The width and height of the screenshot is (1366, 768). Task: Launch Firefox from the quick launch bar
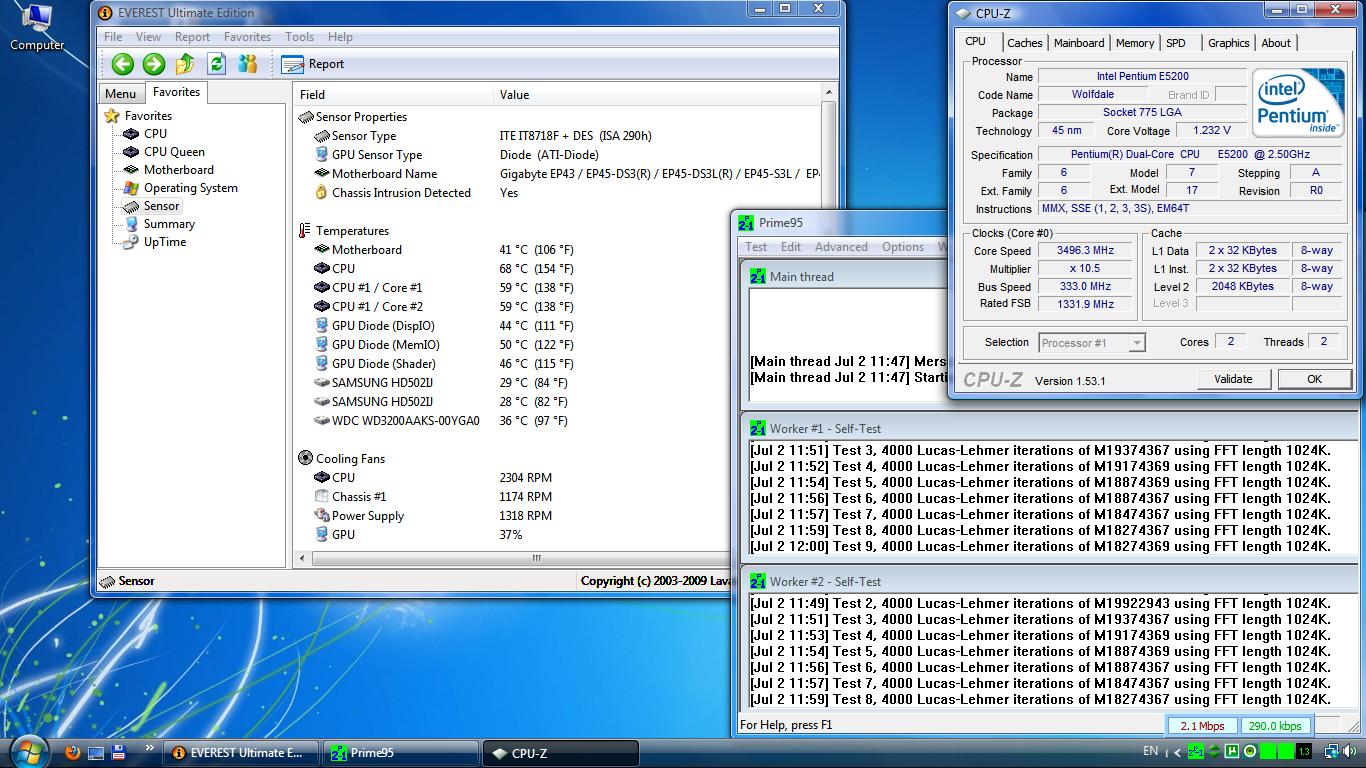(73, 752)
